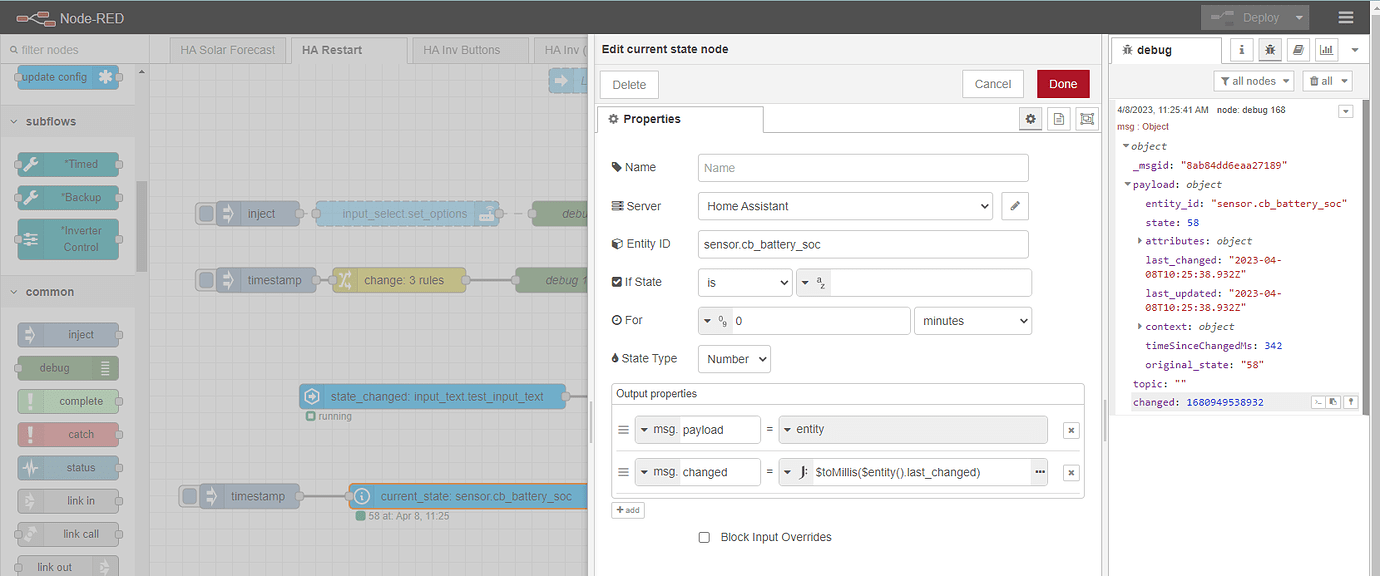
Task: Open the node appearance icon tab
Action: coord(1087,119)
